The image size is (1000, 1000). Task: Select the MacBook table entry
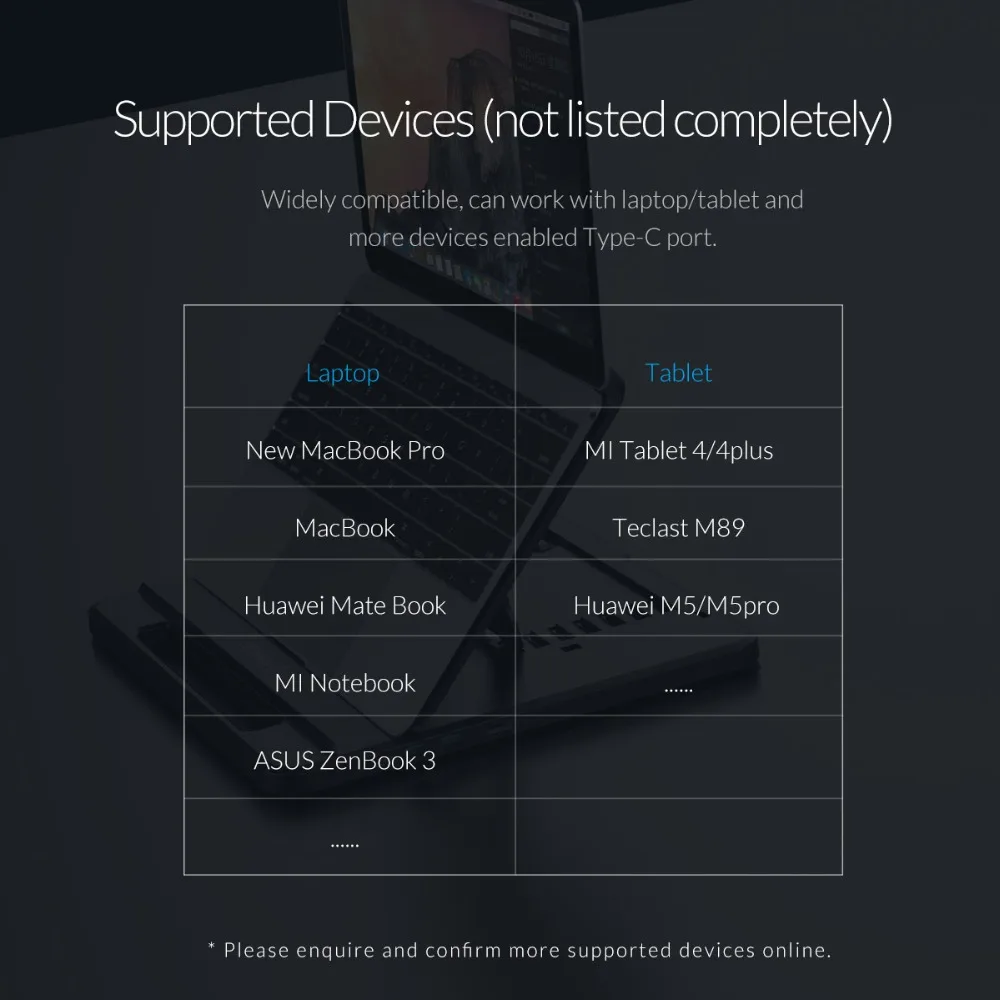(x=345, y=527)
